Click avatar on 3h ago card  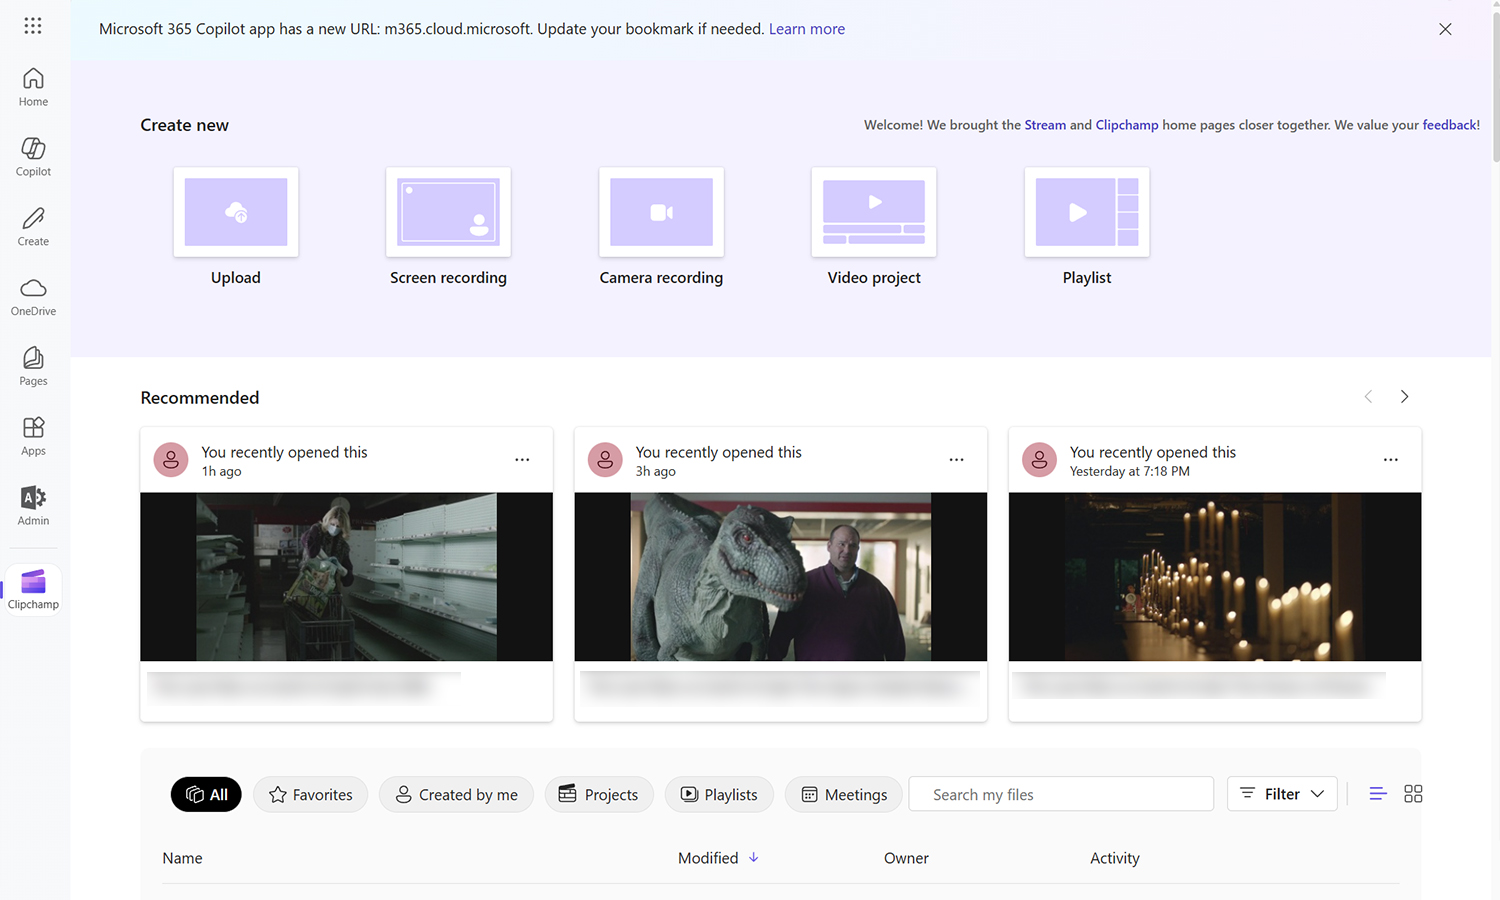click(x=605, y=460)
